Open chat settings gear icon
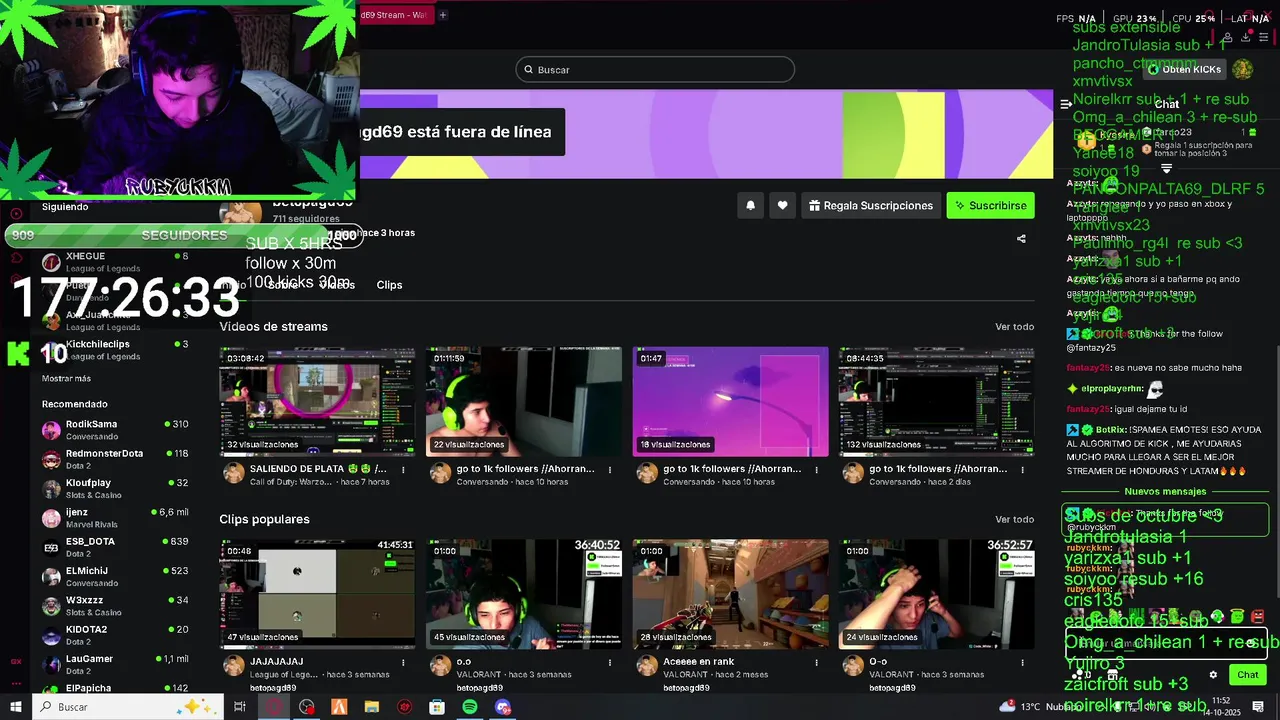The width and height of the screenshot is (1280, 720). point(1213,675)
